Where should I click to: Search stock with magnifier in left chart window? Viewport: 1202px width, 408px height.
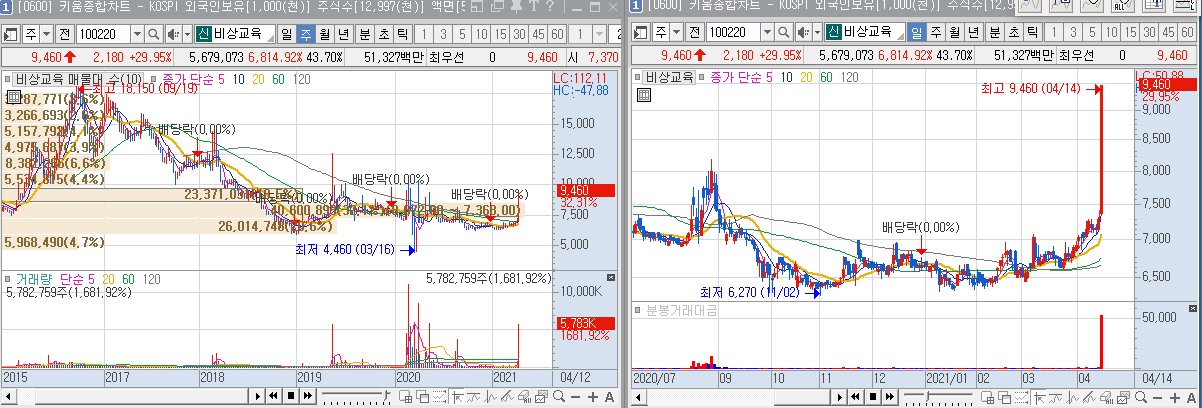[x=153, y=34]
